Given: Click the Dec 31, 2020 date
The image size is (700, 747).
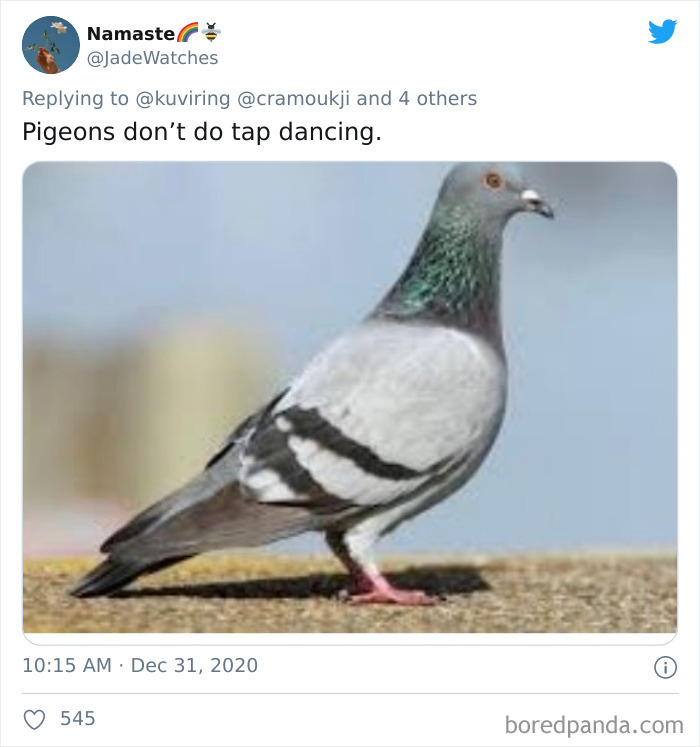Looking at the screenshot, I should (194, 666).
